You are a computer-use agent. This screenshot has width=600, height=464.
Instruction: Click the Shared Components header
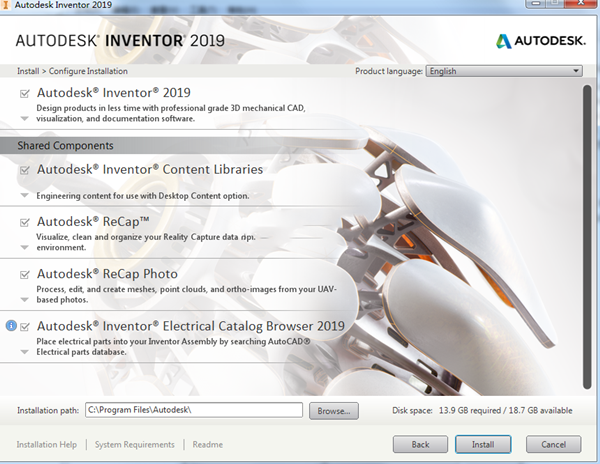point(65,146)
